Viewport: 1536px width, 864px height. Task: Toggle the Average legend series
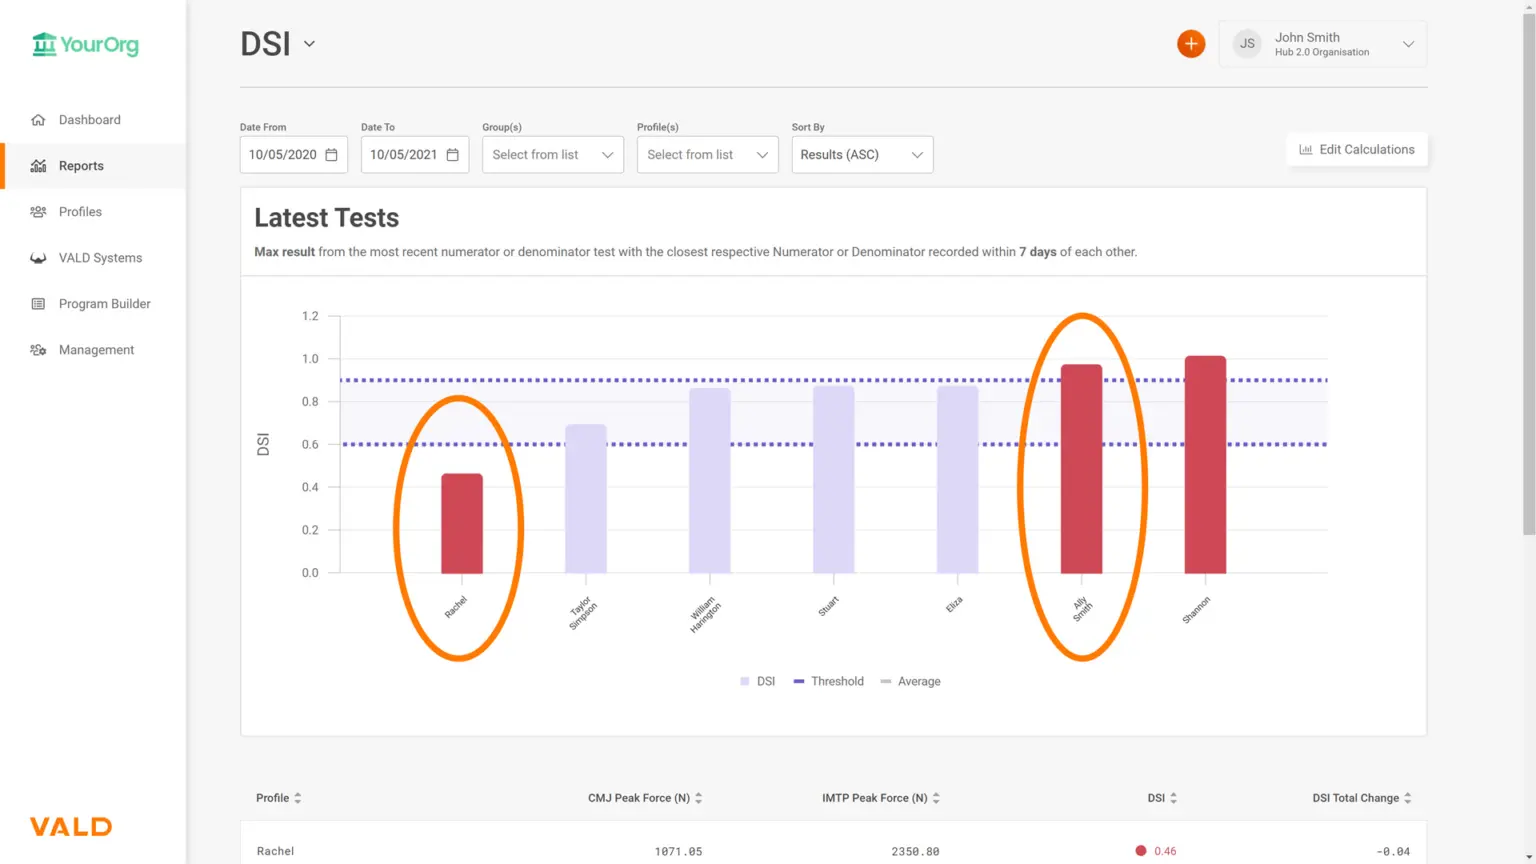pyautogui.click(x=910, y=681)
